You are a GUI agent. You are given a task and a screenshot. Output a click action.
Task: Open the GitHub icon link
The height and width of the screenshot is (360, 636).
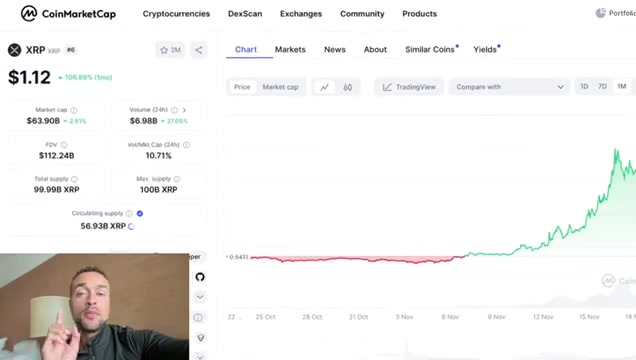point(200,277)
